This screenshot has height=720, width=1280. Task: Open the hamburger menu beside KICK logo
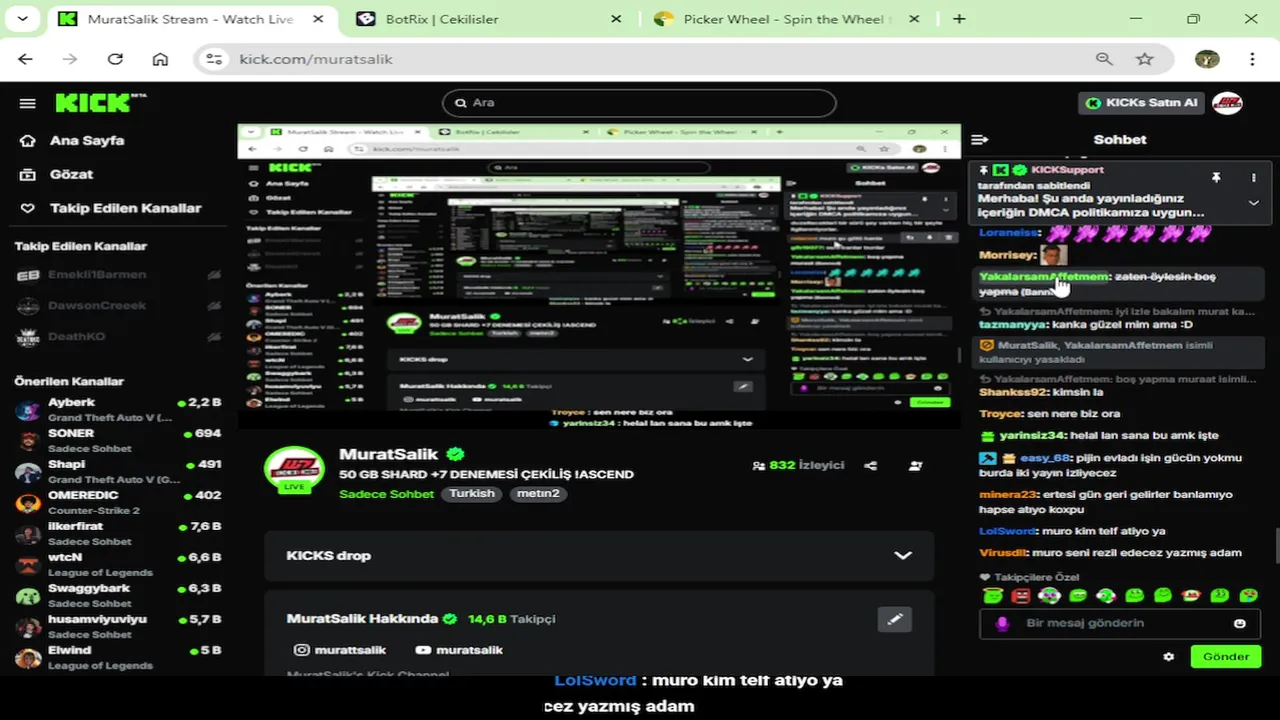pyautogui.click(x=28, y=103)
